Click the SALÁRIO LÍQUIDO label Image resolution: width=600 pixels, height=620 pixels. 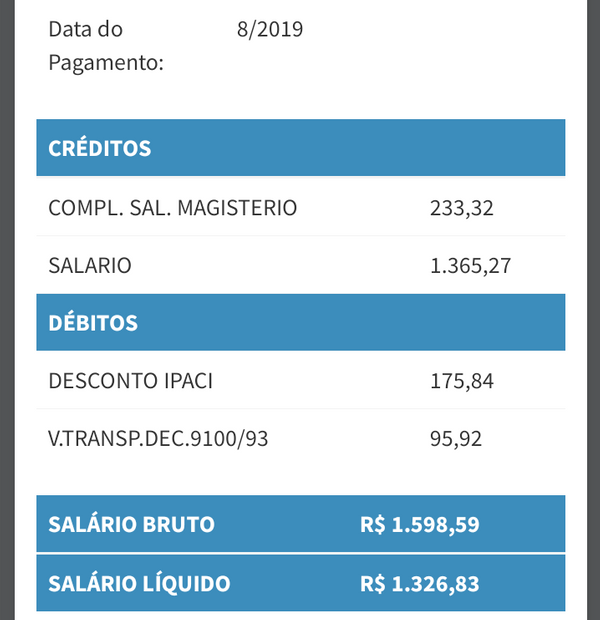click(140, 583)
